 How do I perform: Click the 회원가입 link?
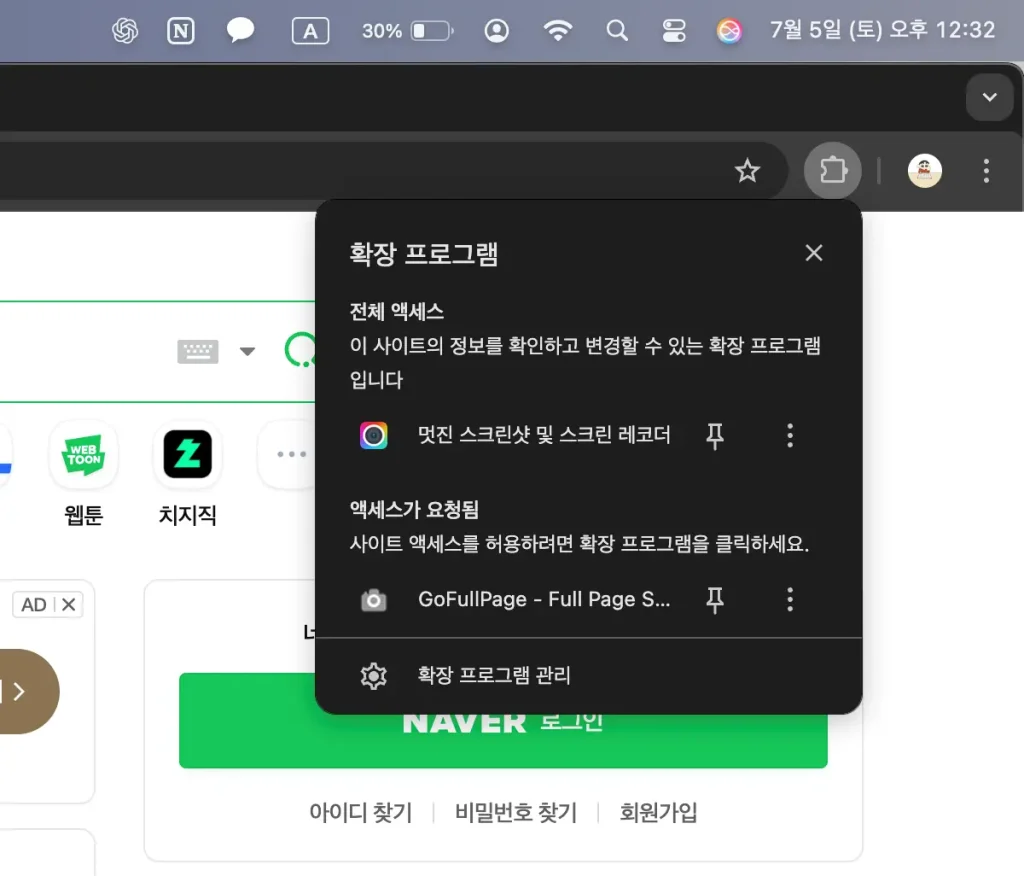pyautogui.click(x=658, y=813)
